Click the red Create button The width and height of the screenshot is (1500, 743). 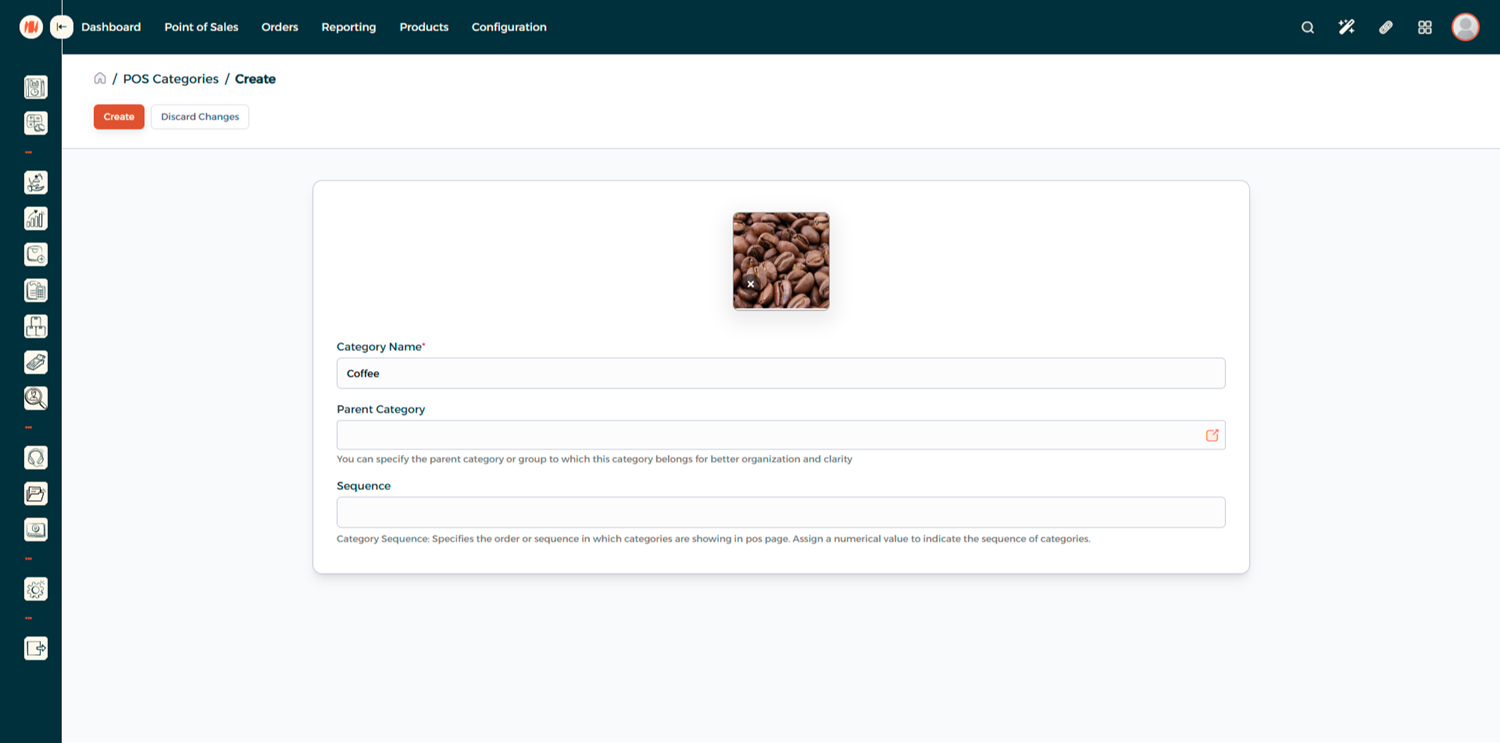(x=119, y=117)
